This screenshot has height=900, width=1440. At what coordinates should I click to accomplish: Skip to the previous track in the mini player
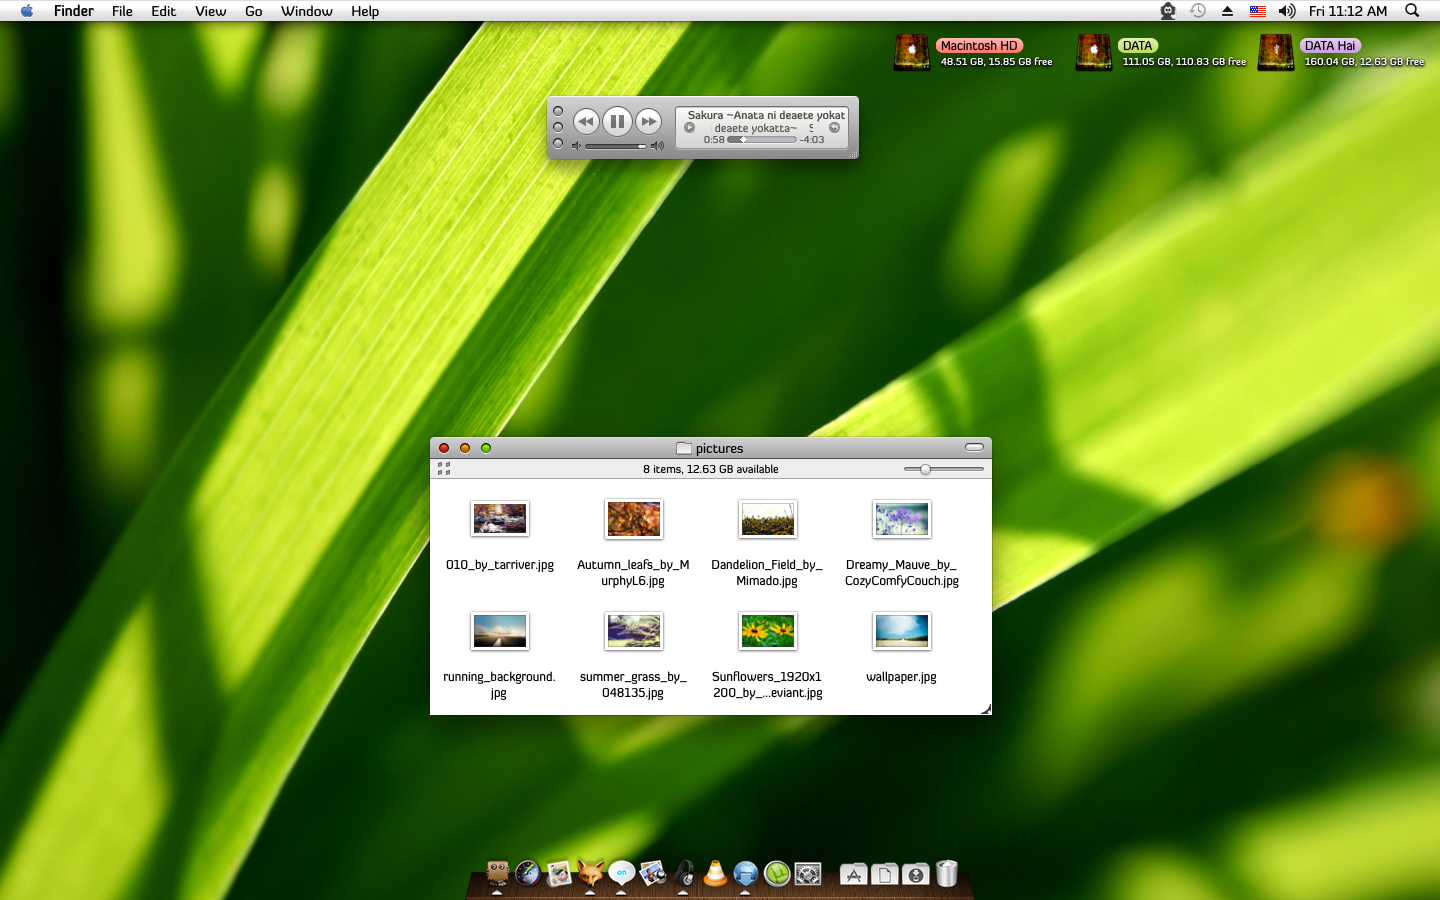click(586, 122)
